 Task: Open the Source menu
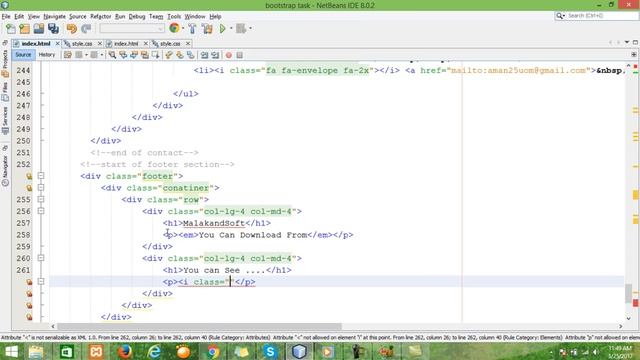point(78,16)
